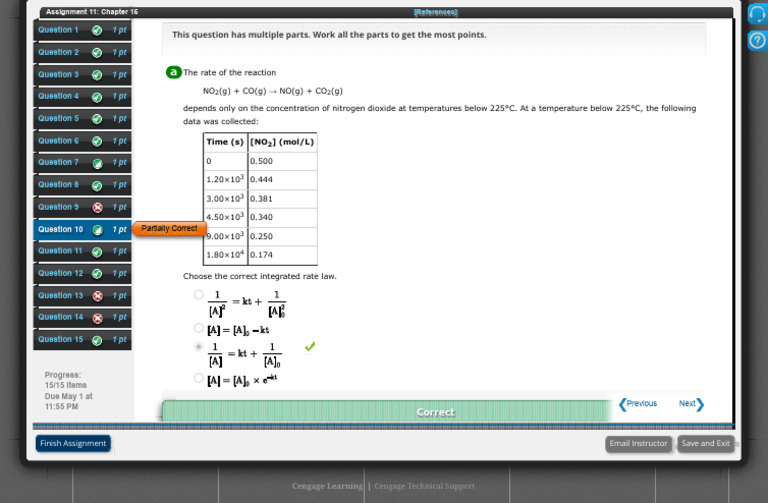
Task: Click the 0.250 concentration cell
Action: (283, 237)
